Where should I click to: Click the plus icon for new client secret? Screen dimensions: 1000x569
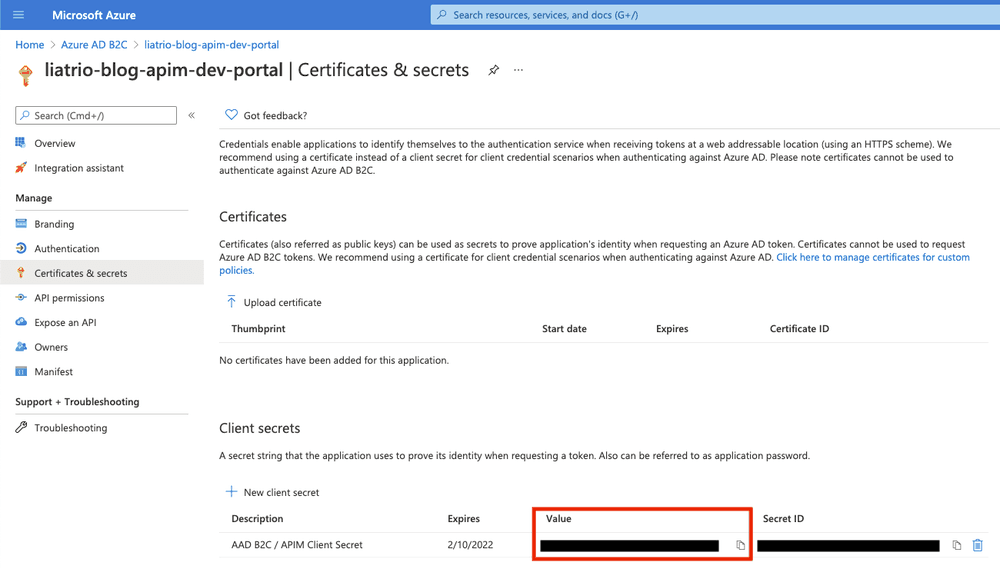231,492
